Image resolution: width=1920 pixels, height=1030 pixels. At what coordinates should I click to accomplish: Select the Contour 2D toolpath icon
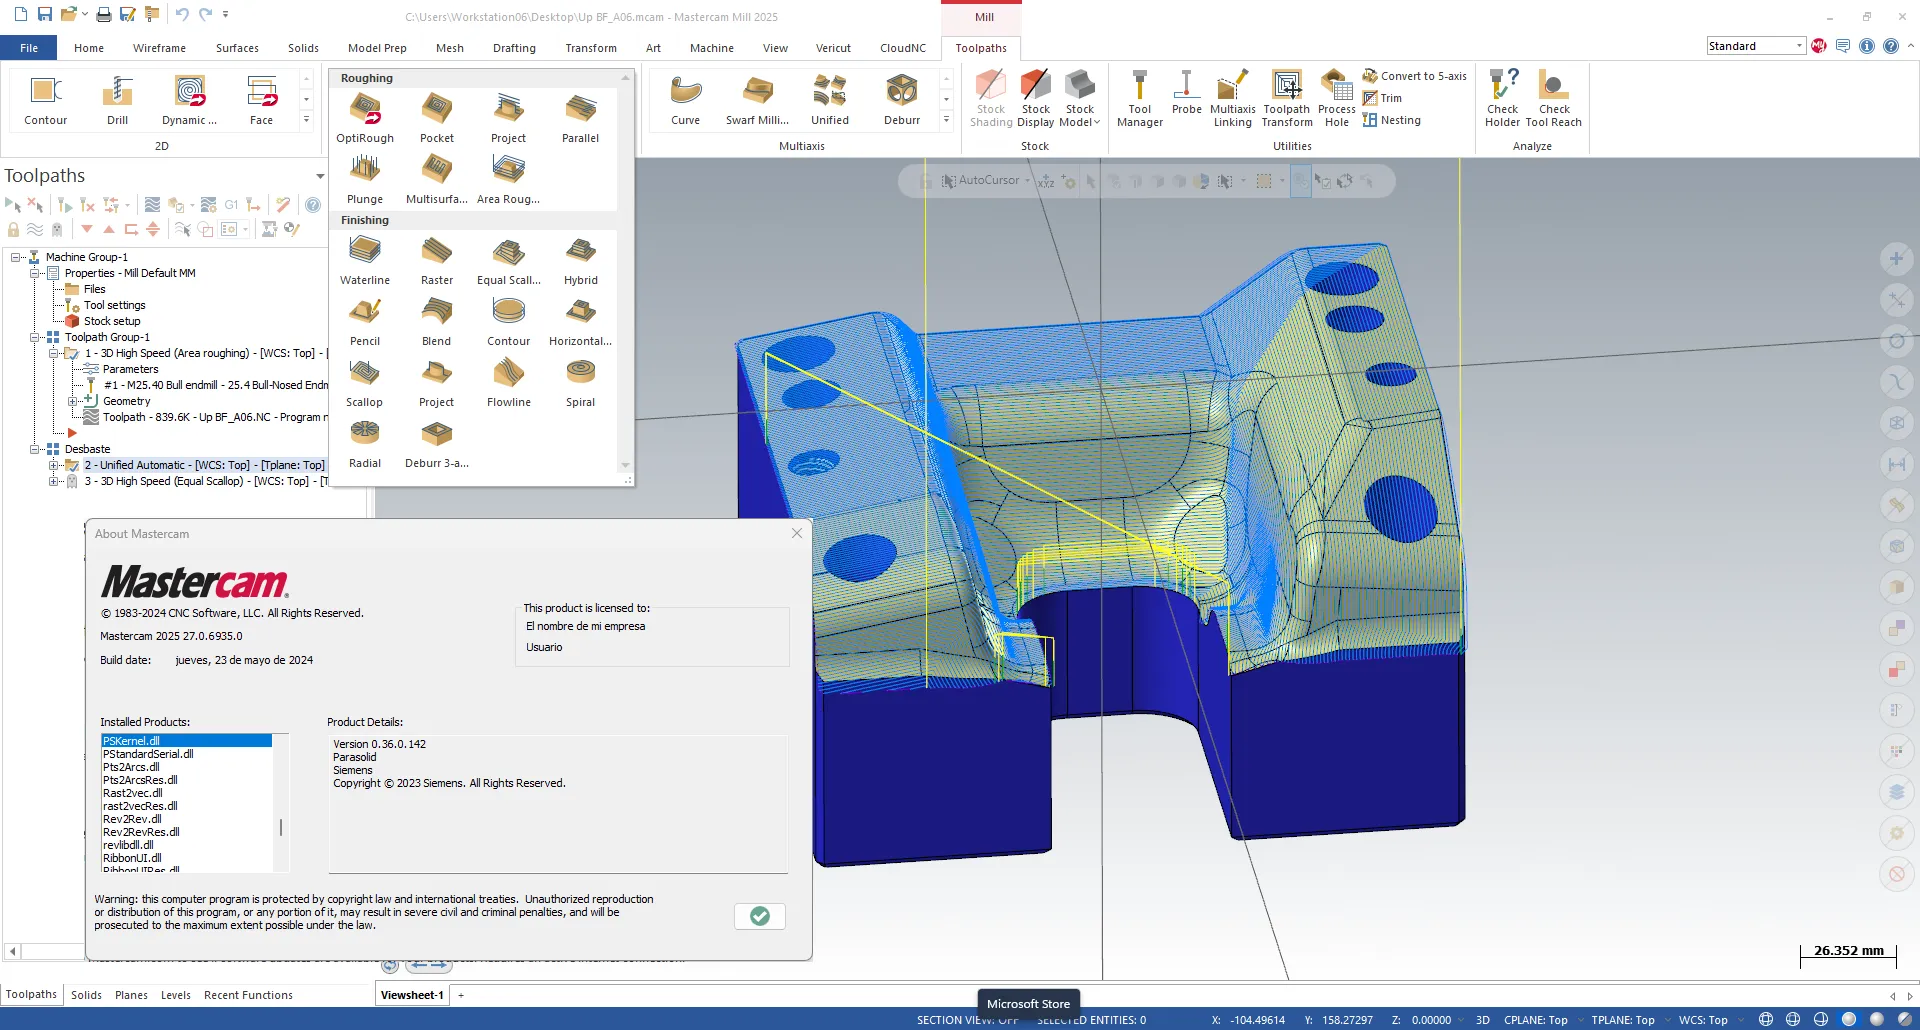[x=45, y=101]
